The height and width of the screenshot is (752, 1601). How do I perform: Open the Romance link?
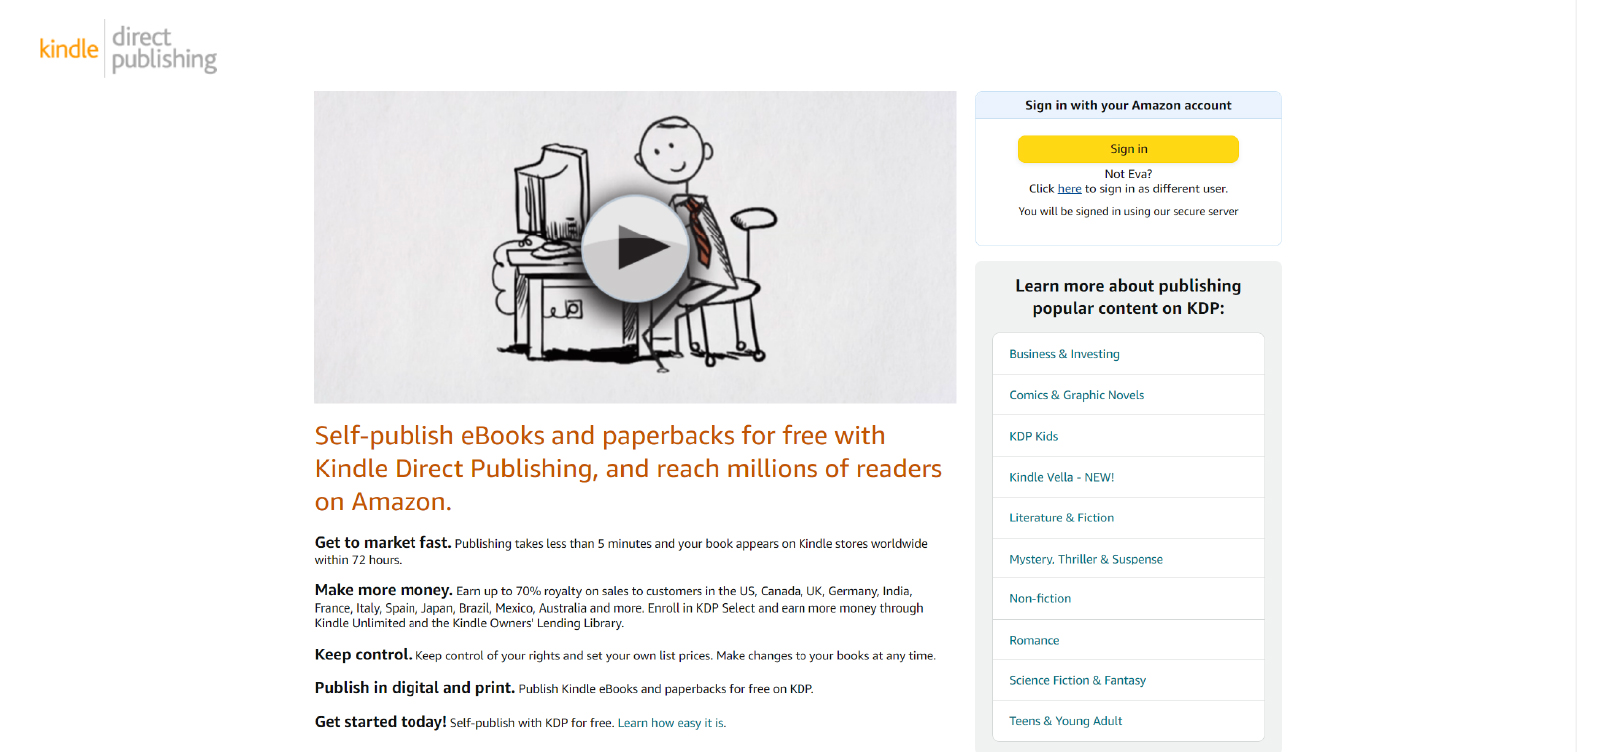click(1034, 640)
